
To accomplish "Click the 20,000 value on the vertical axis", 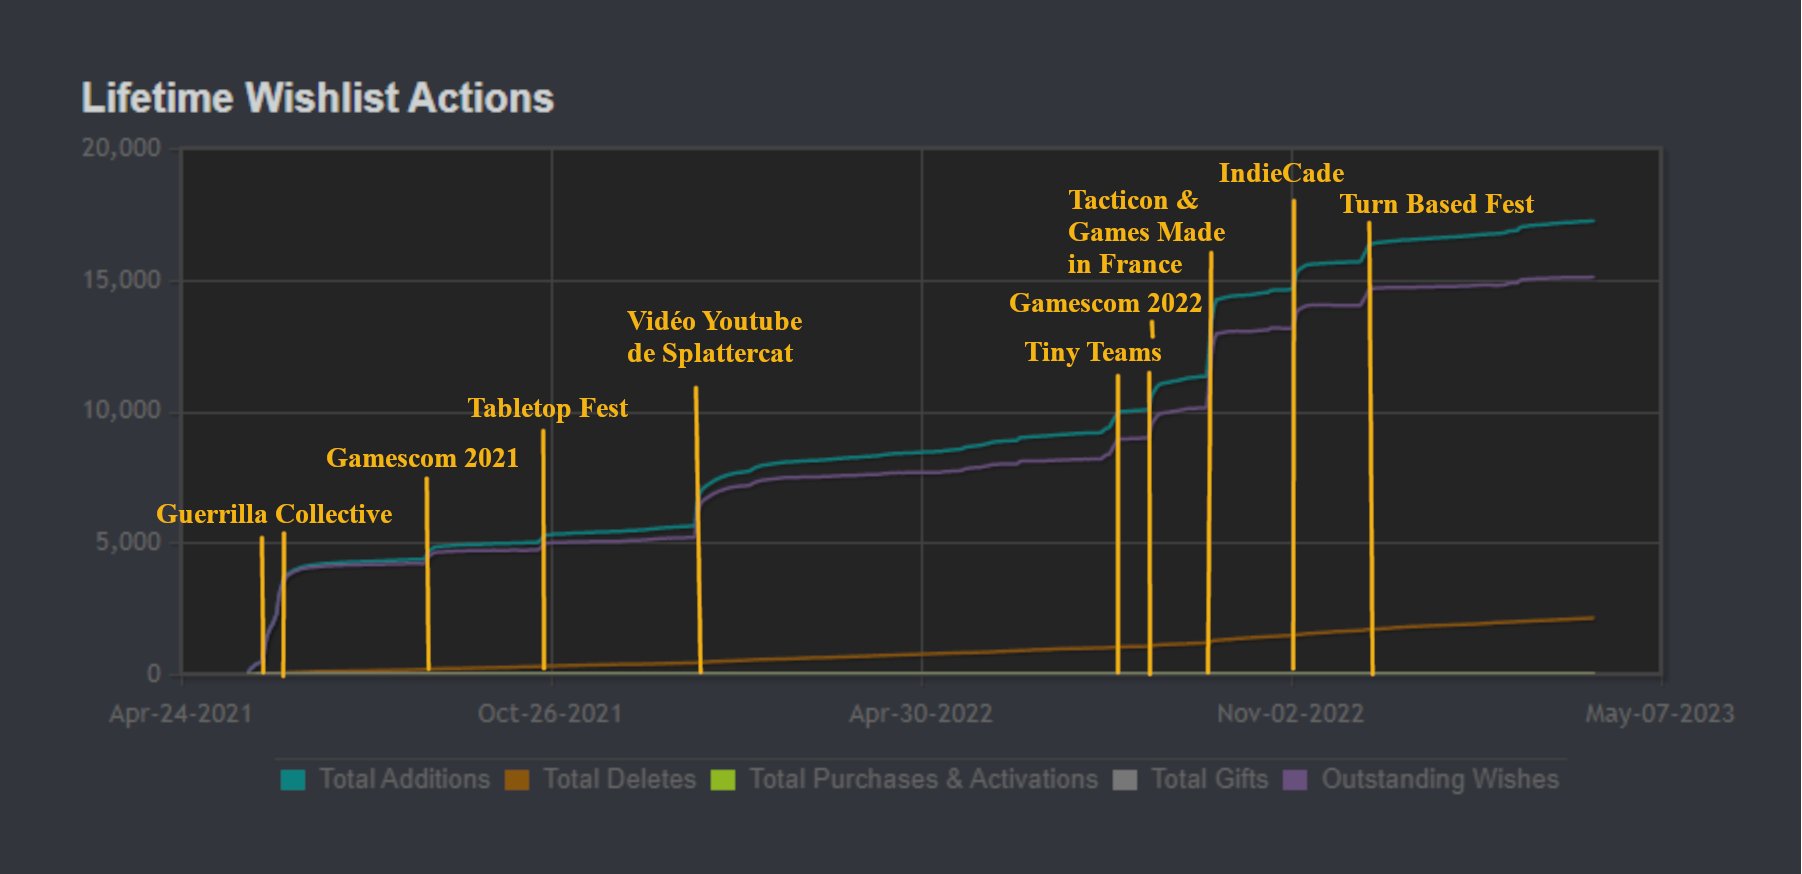I will coord(121,148).
